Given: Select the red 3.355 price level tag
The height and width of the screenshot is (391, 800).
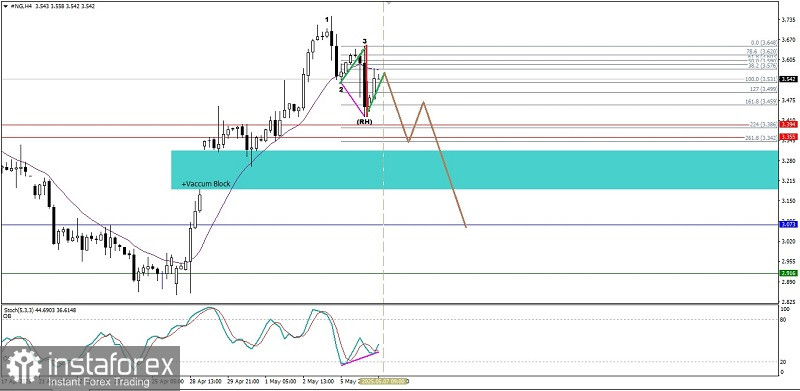Looking at the screenshot, I should [788, 137].
